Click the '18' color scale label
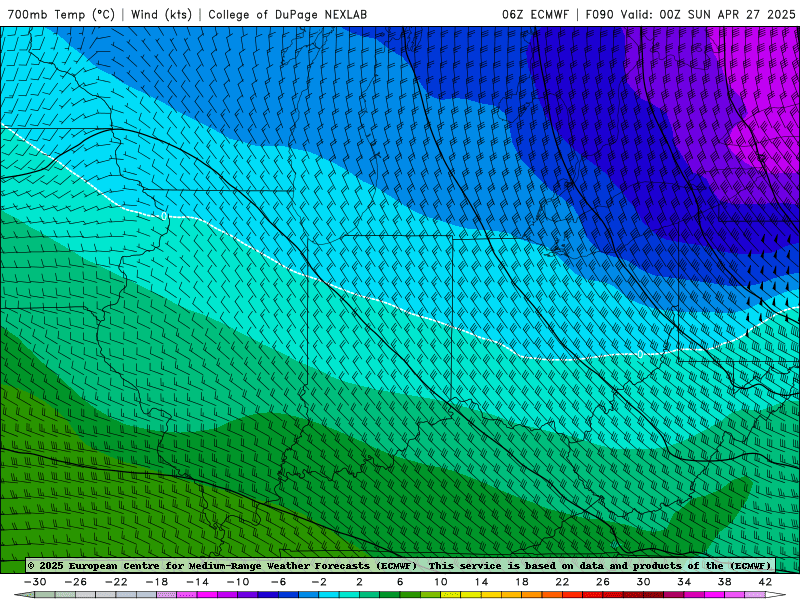800x600 pixels. [522, 582]
